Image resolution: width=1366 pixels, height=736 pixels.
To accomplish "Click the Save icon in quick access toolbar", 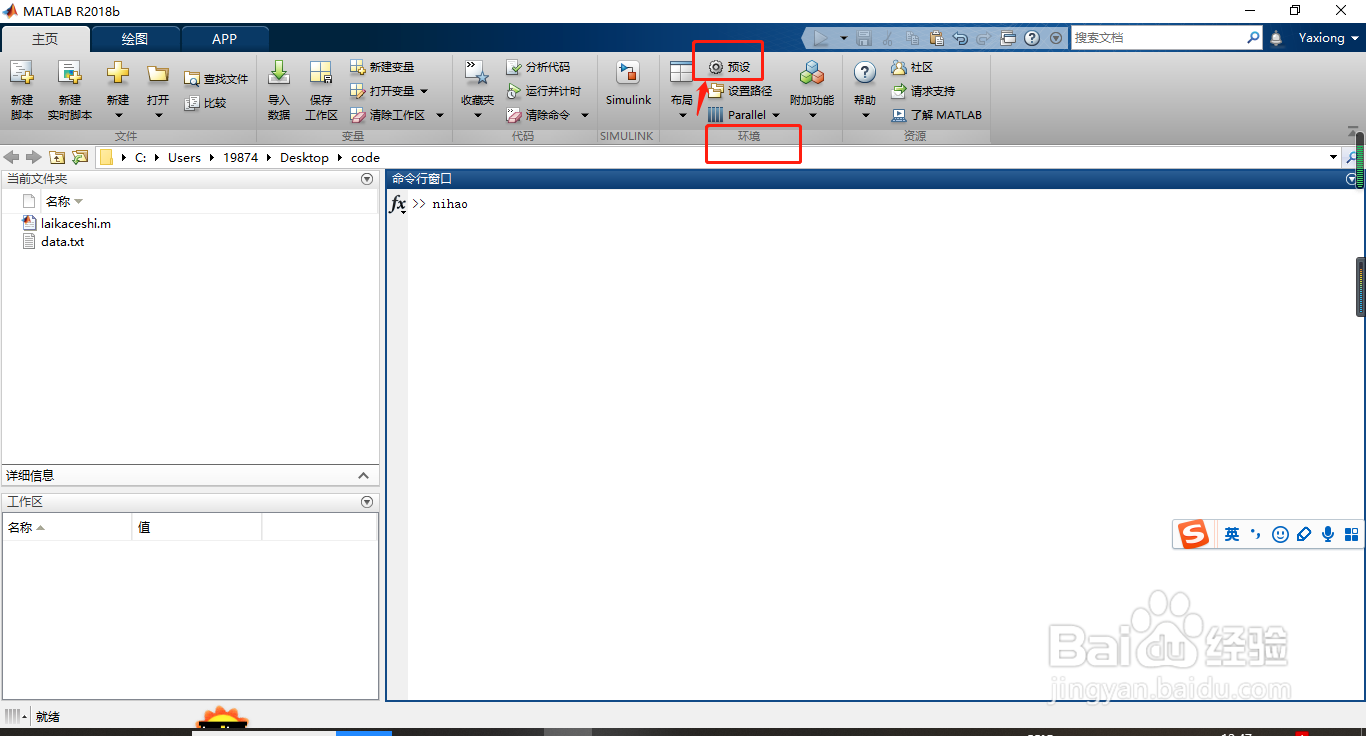I will 864,38.
